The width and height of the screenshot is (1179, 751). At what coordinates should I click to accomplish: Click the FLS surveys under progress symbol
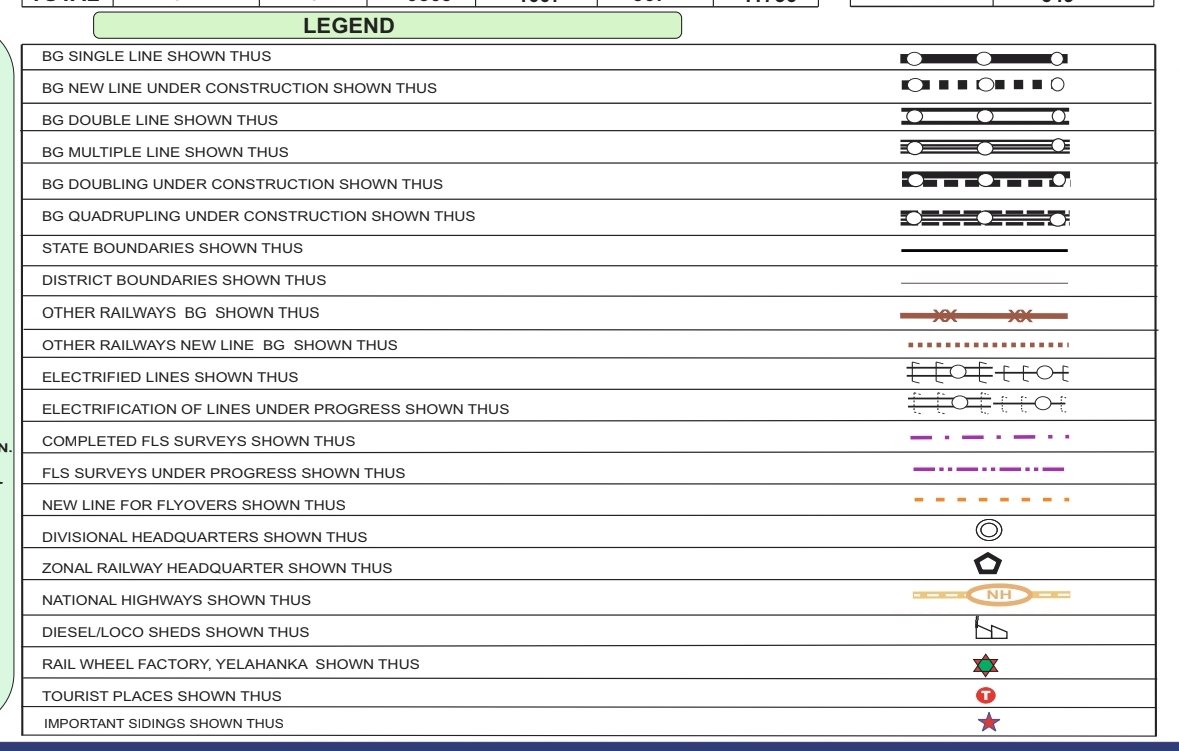point(989,469)
